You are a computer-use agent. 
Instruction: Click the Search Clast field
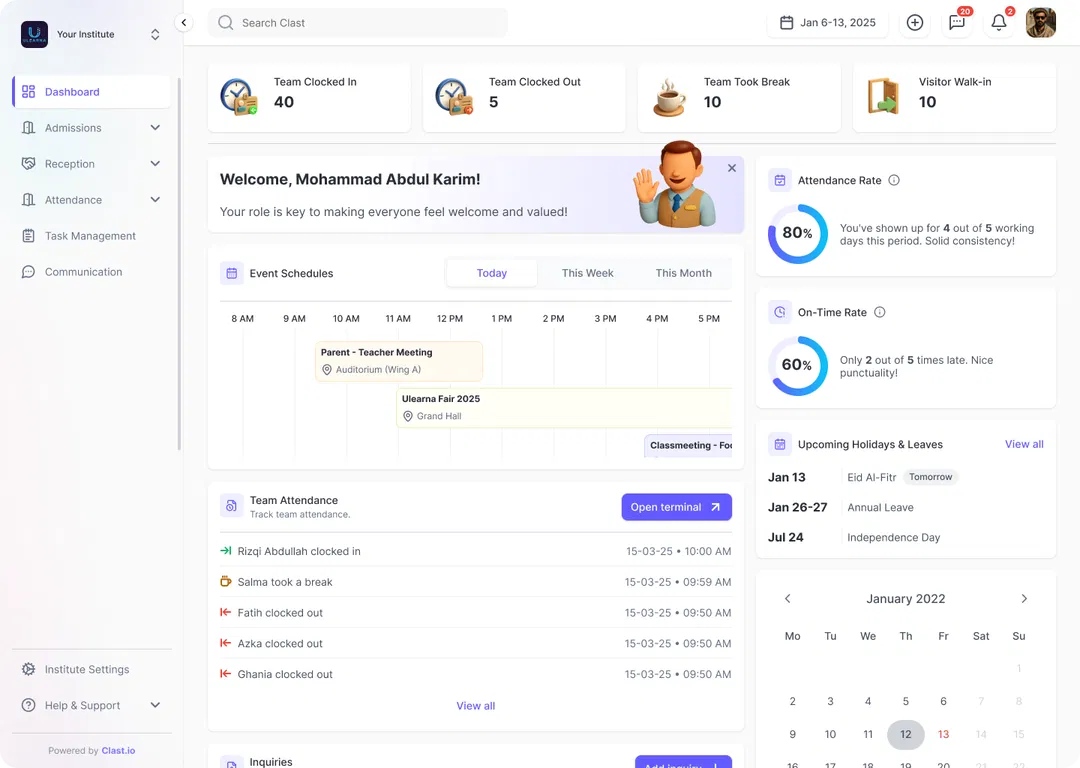point(358,23)
